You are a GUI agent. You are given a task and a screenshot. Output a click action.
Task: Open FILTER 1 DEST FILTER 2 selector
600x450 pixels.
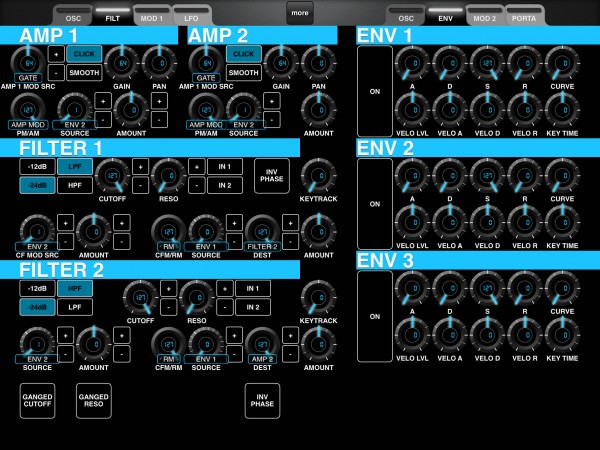click(262, 246)
